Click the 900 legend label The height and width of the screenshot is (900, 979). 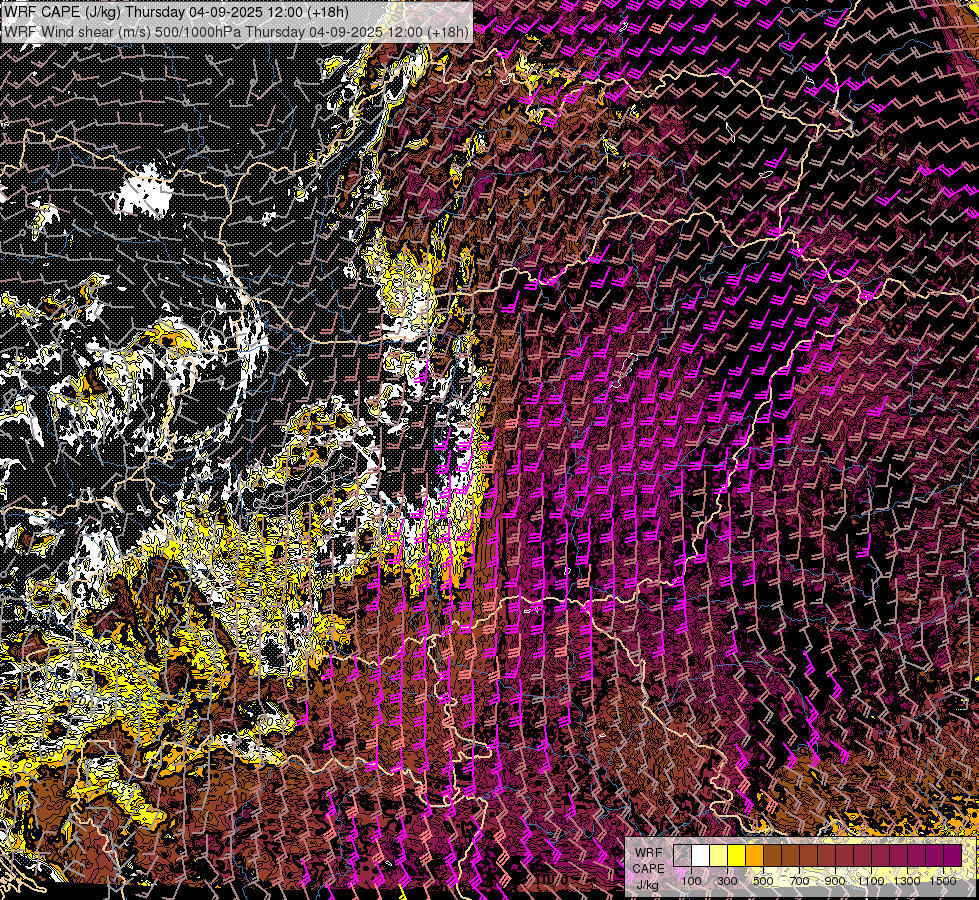(x=835, y=881)
